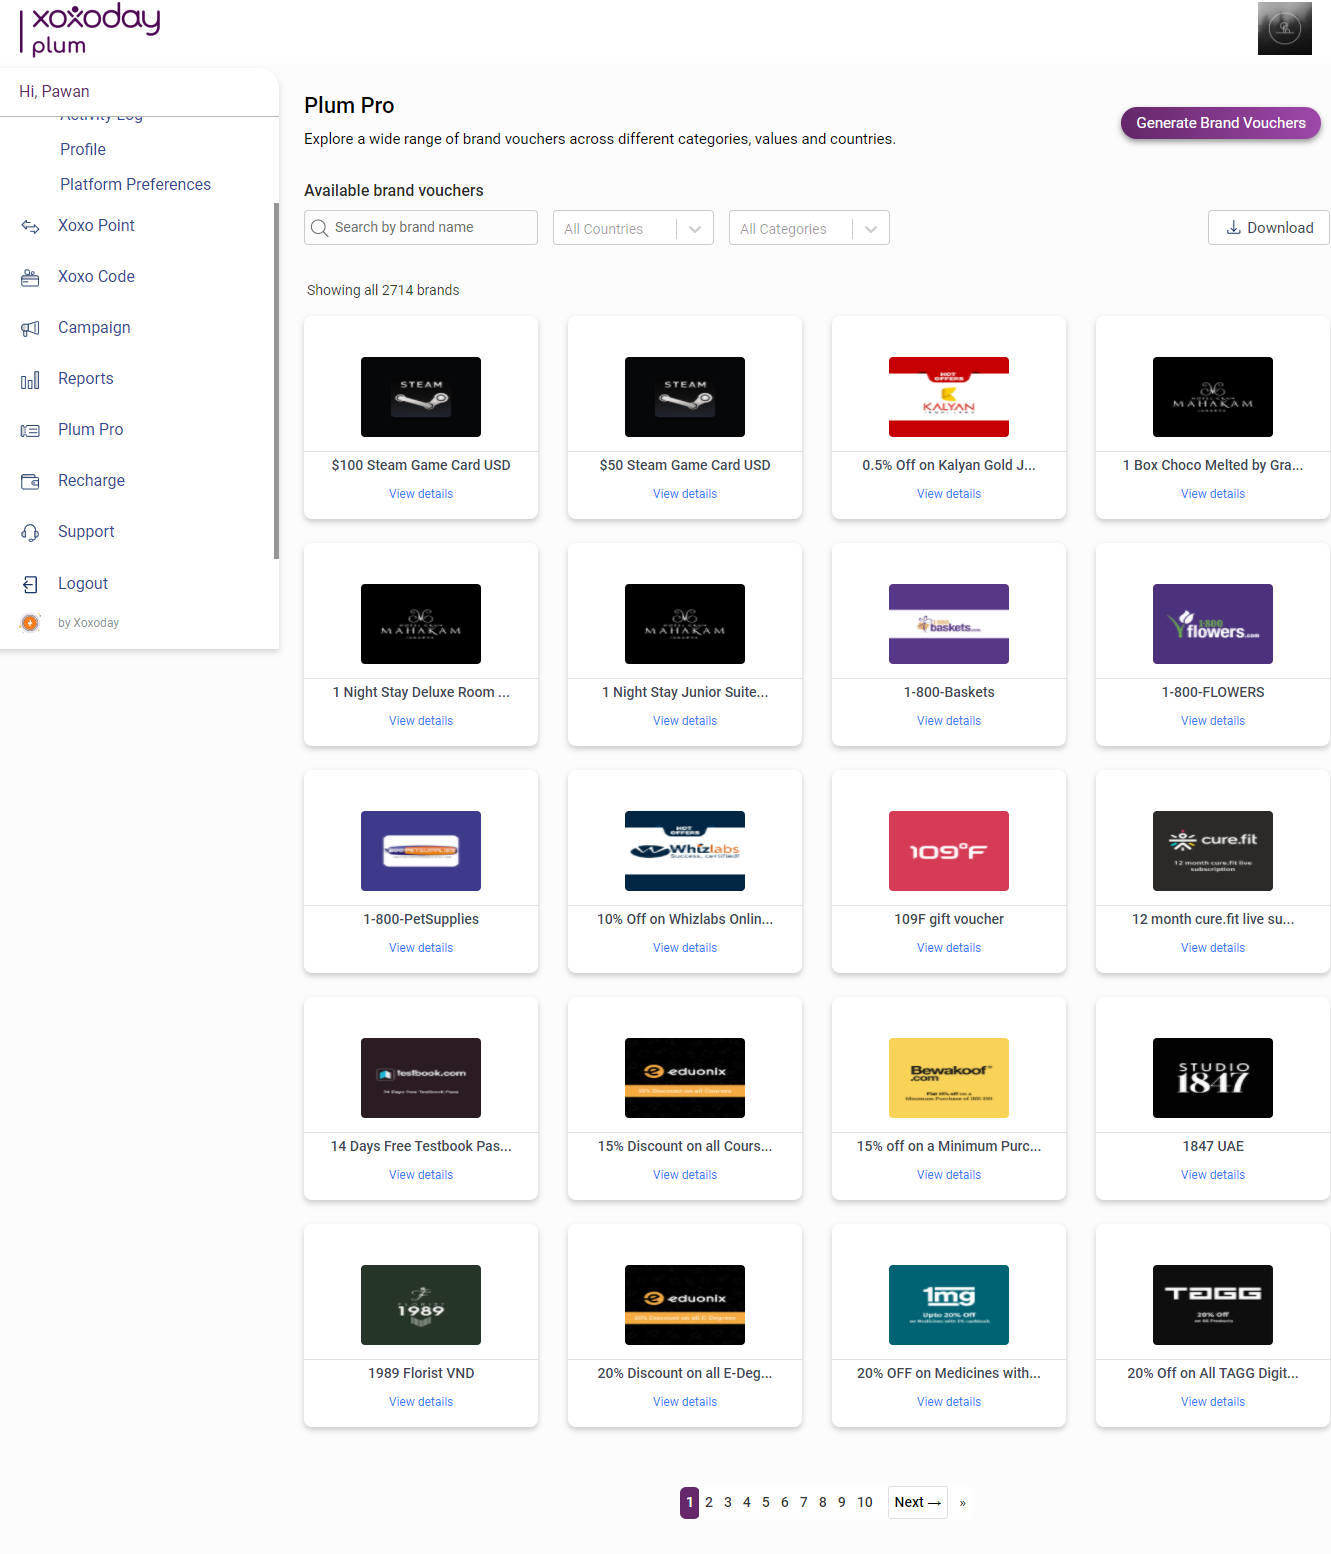Focus the Search by brand name field
Viewport: 1331px width, 1554px height.
coord(421,228)
